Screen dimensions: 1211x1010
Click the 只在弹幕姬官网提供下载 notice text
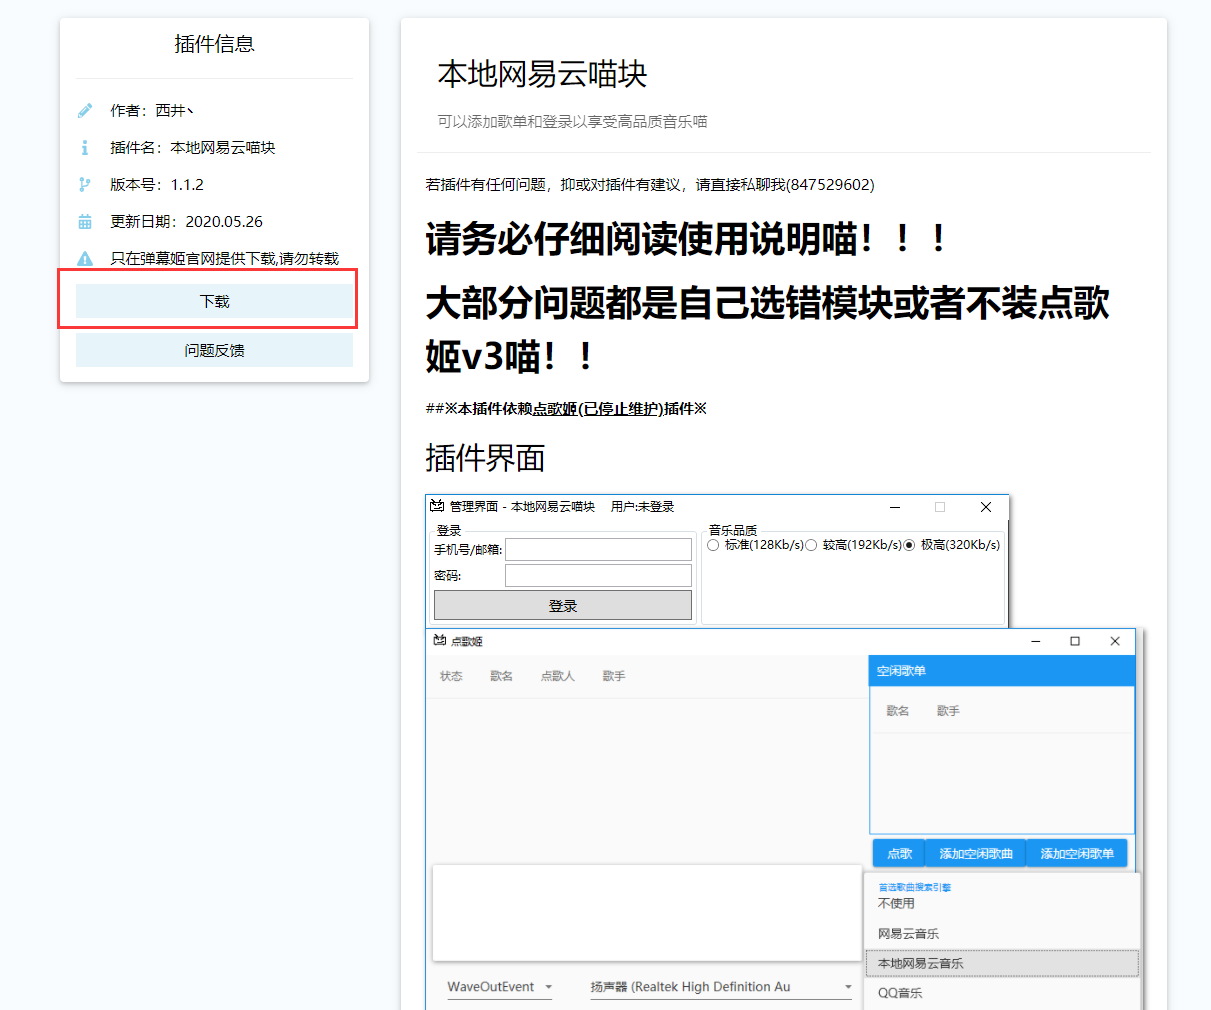click(x=225, y=259)
